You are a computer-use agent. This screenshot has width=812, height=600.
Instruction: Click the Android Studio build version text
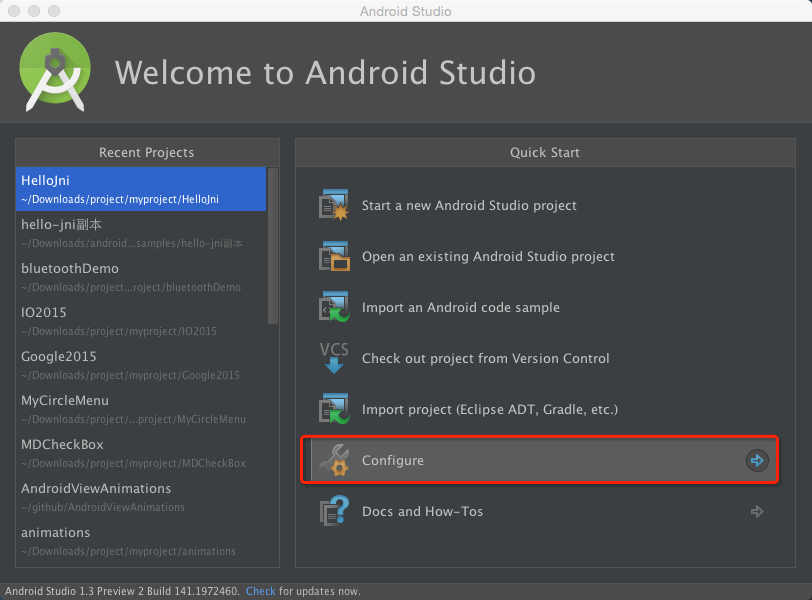[122, 591]
